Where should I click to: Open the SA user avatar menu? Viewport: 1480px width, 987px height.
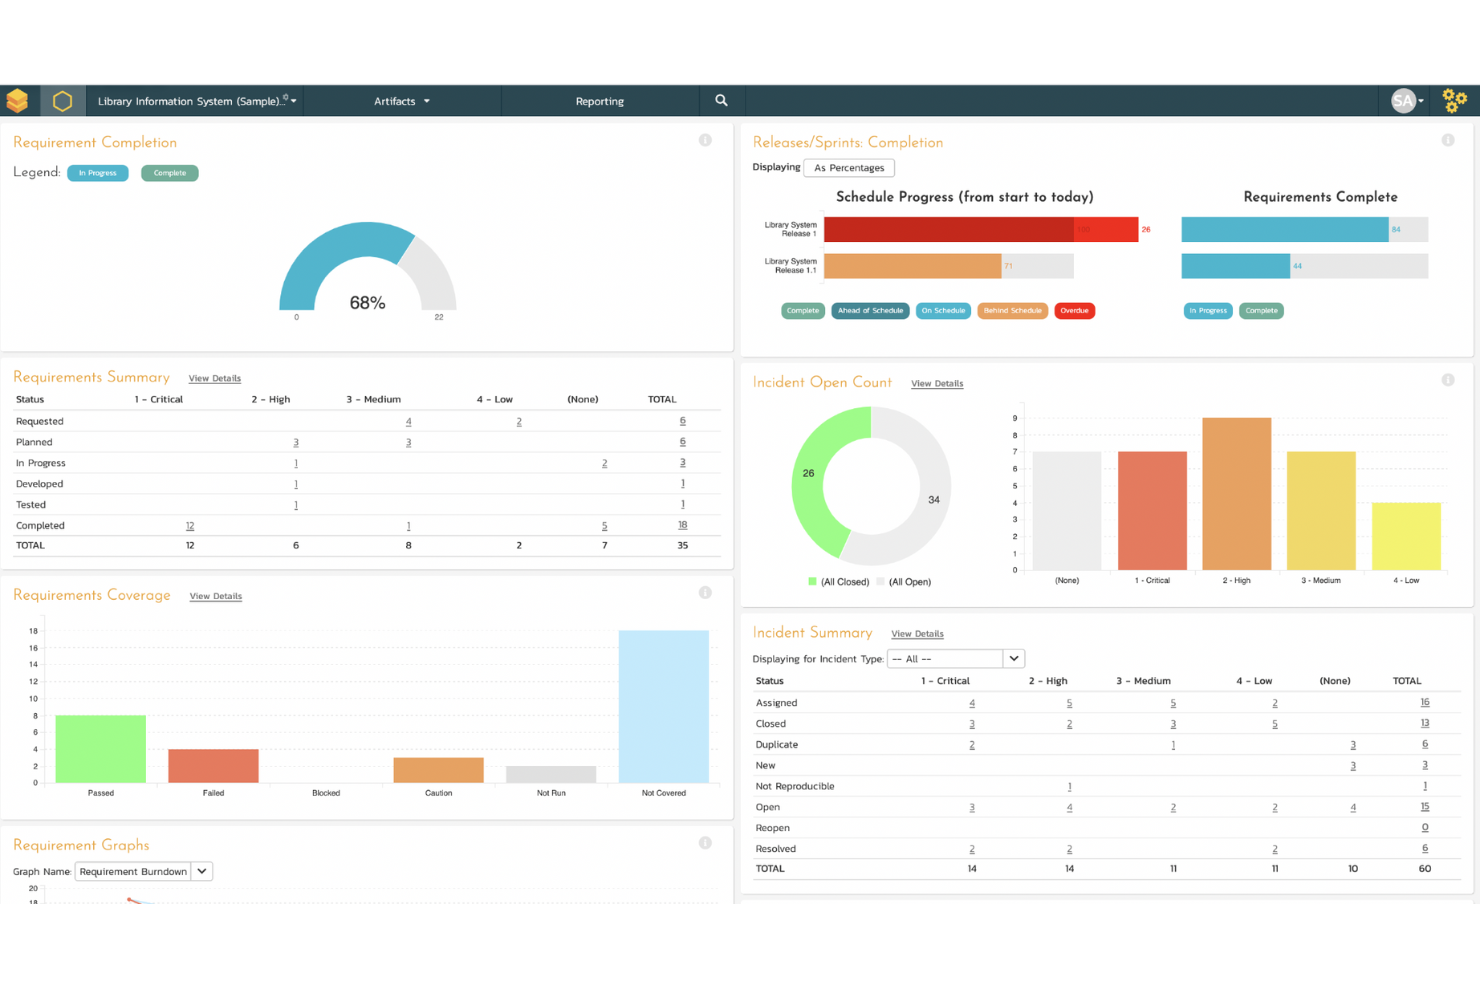[1407, 101]
